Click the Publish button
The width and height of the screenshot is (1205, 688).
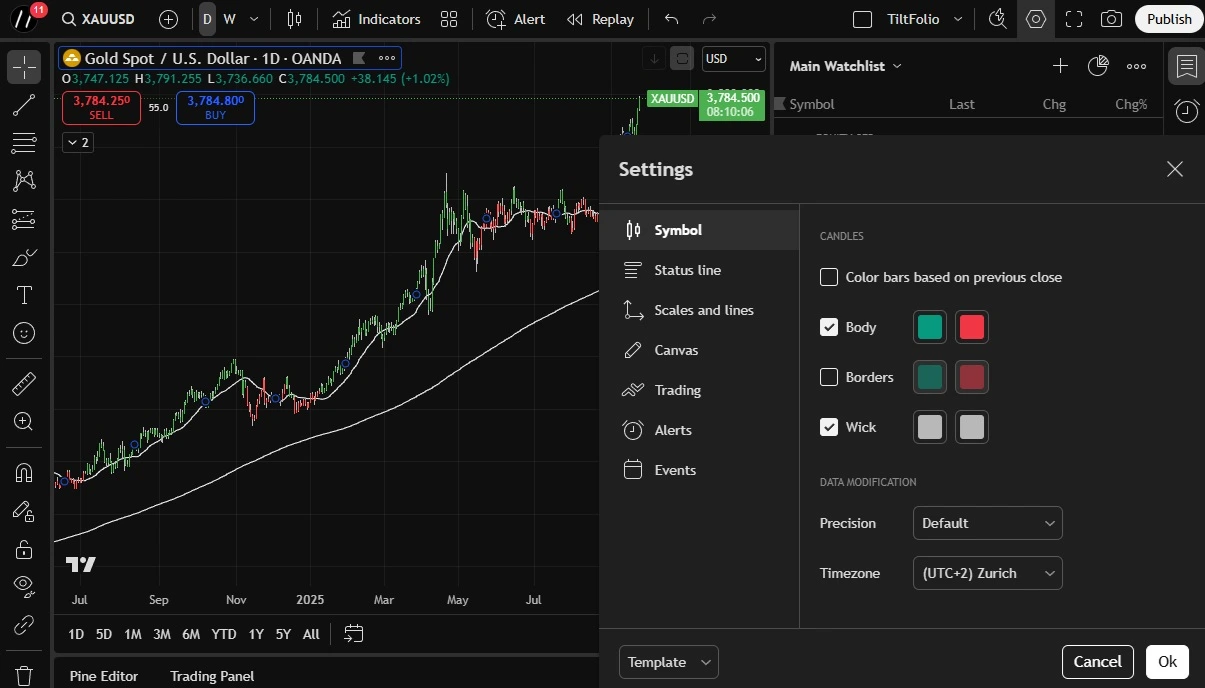[1169, 19]
